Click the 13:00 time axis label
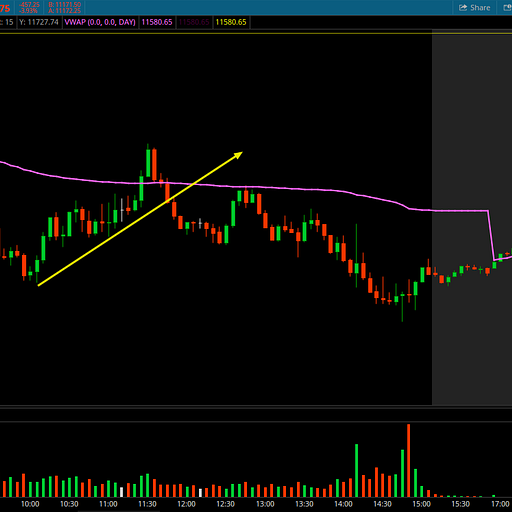The width and height of the screenshot is (512, 512). pyautogui.click(x=265, y=504)
